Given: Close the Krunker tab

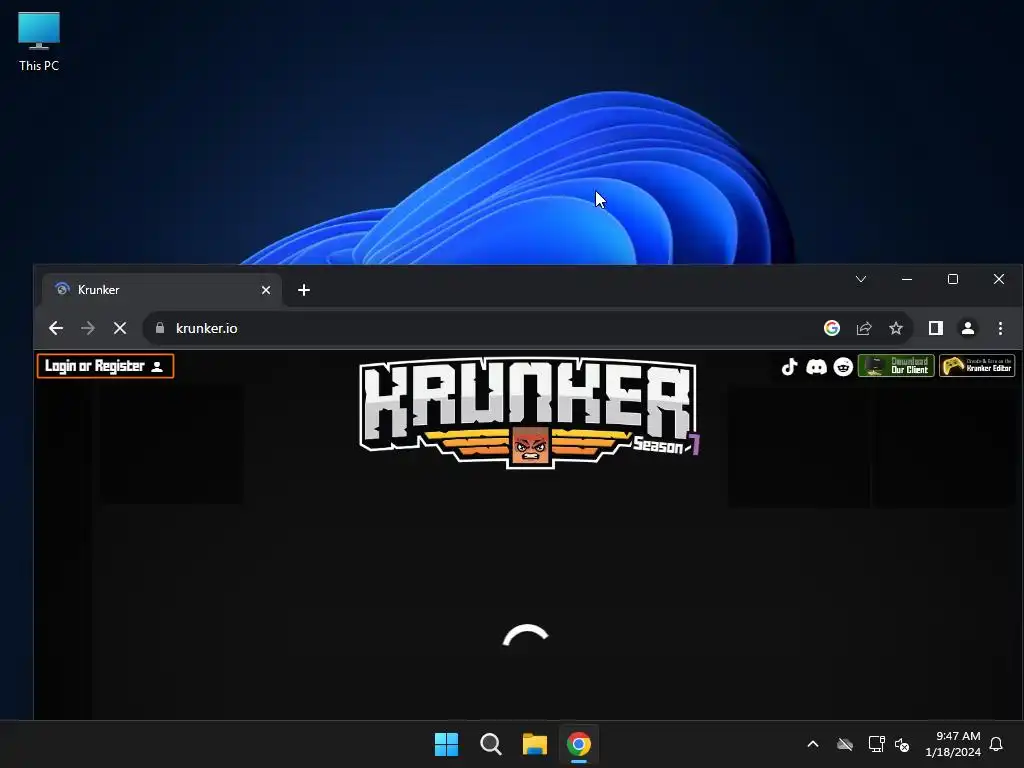Looking at the screenshot, I should click(x=266, y=290).
